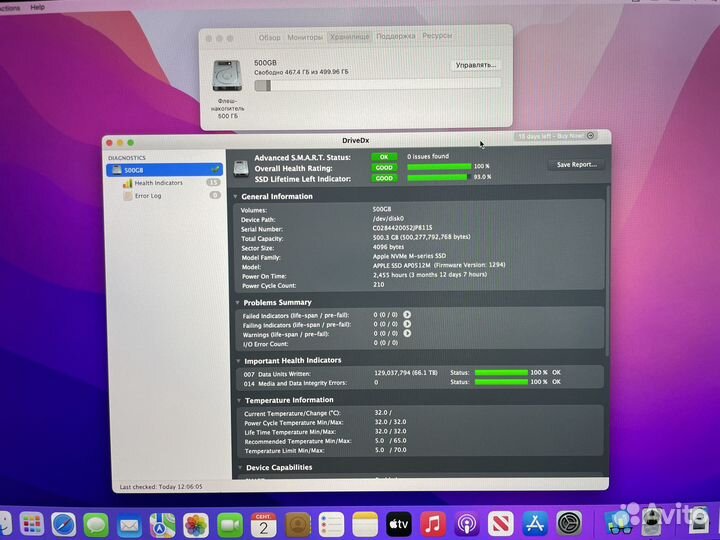Switch to the Мониторы tab

304,37
